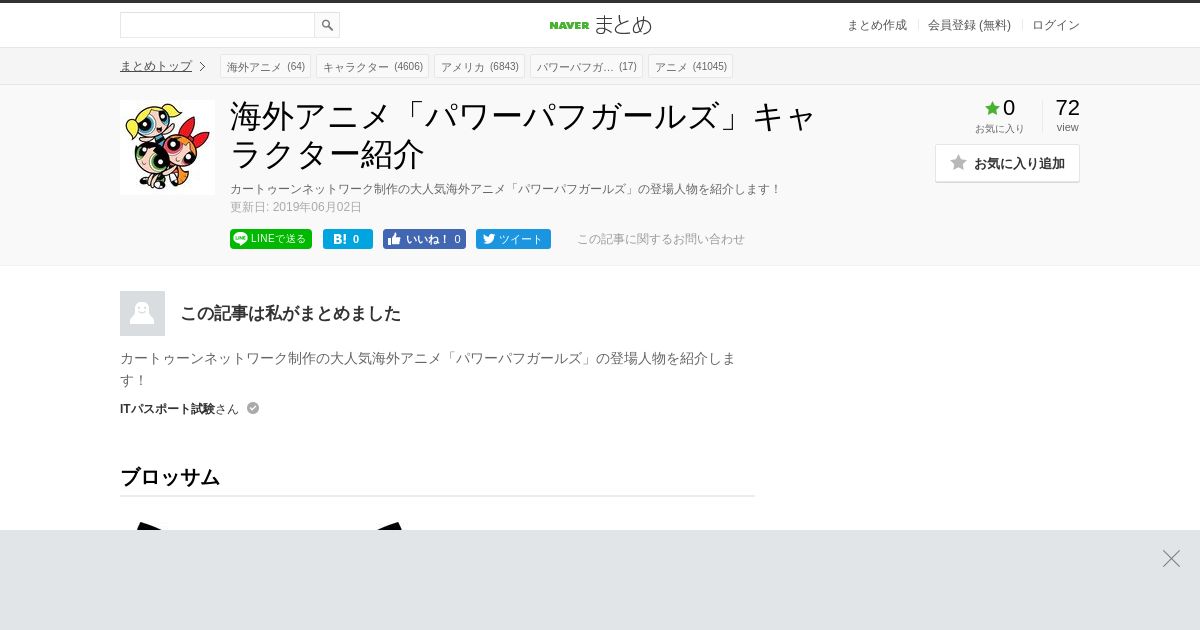Click この記事は私がまとめました heading

[x=290, y=313]
